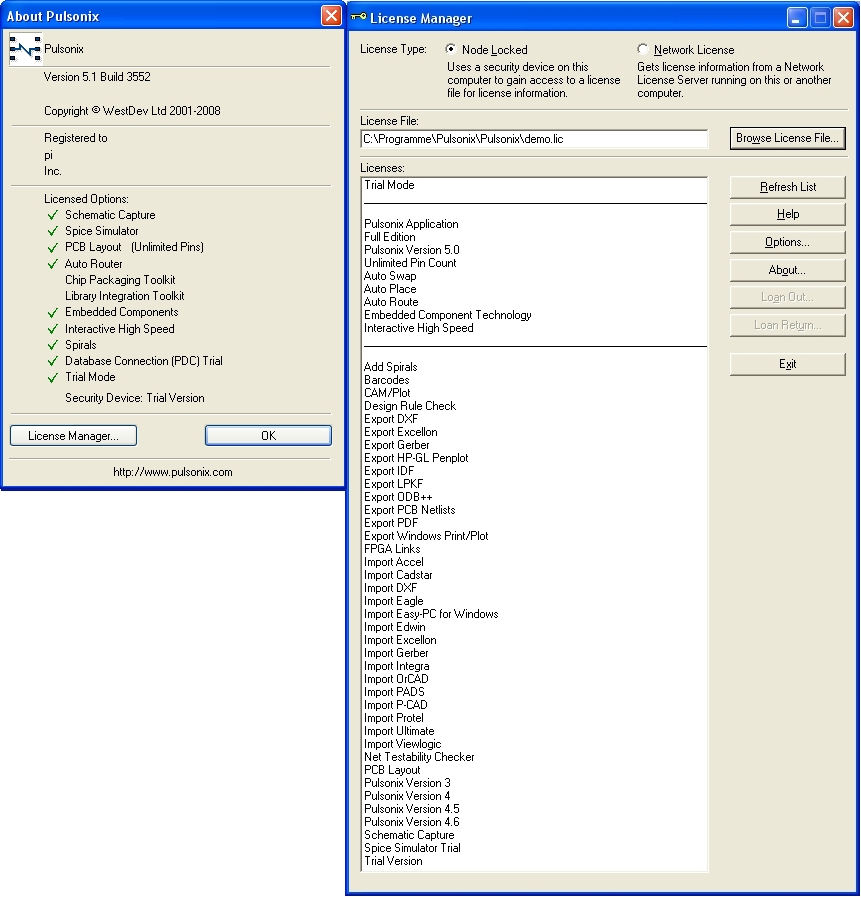
Task: Click the About button in License Manager
Action: pyautogui.click(x=787, y=270)
